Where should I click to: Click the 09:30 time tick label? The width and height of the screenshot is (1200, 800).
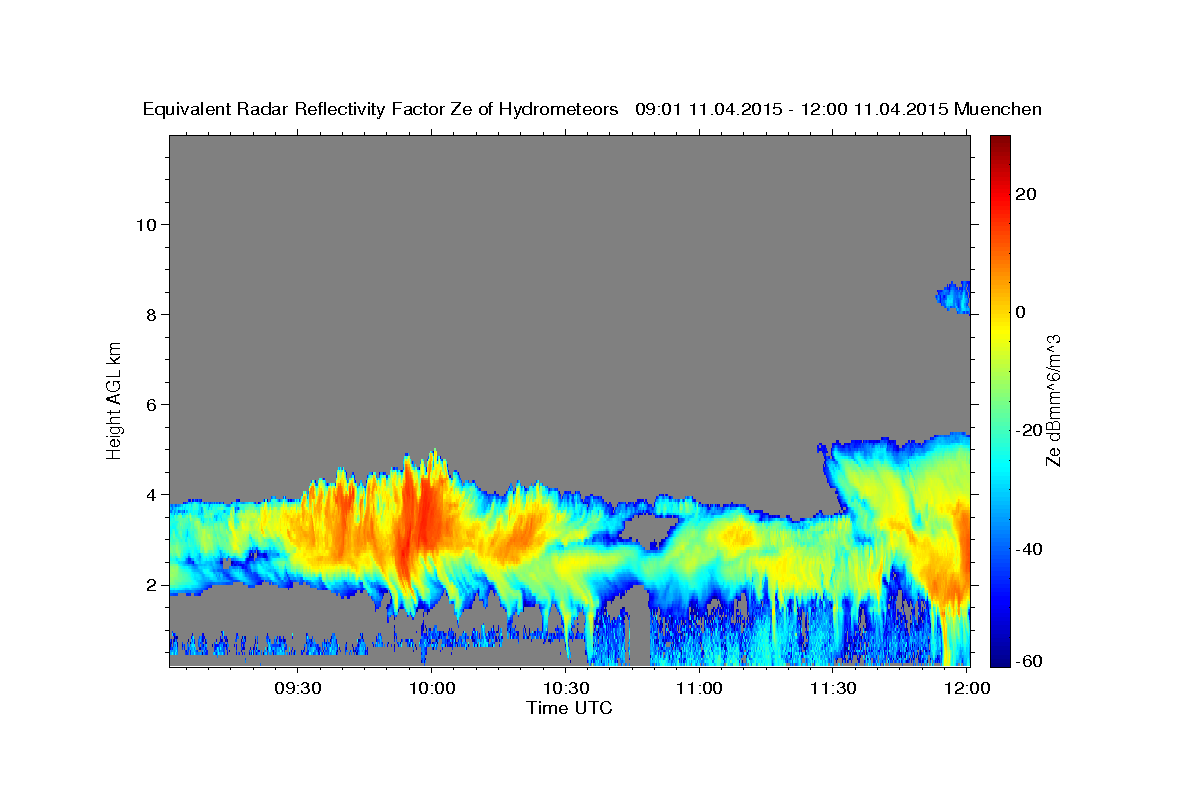tap(298, 689)
